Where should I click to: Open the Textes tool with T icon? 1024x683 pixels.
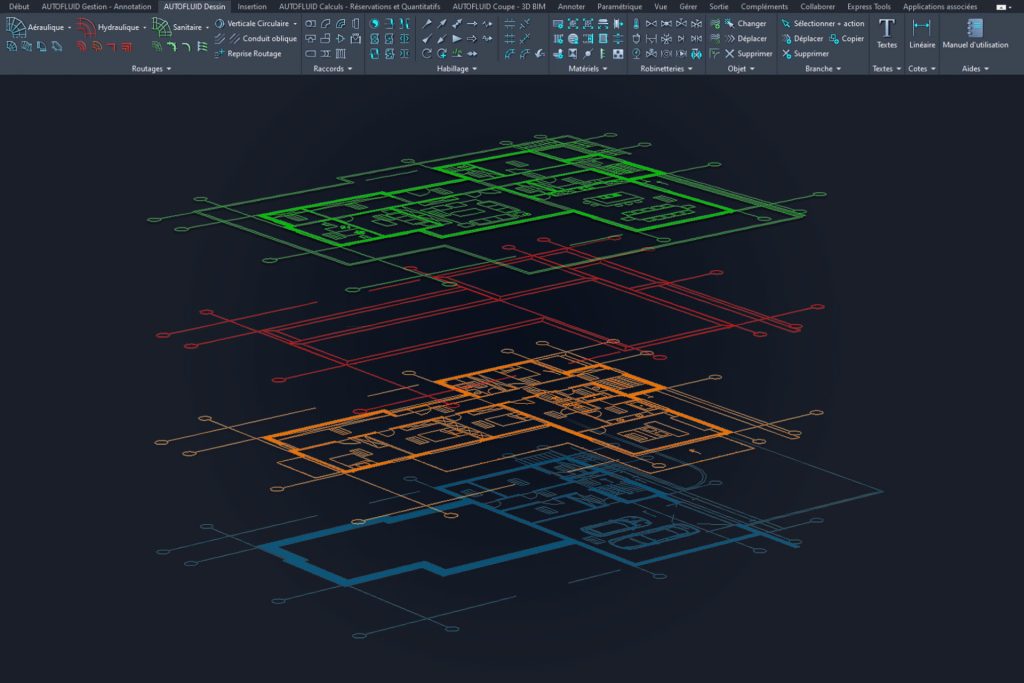pos(886,32)
